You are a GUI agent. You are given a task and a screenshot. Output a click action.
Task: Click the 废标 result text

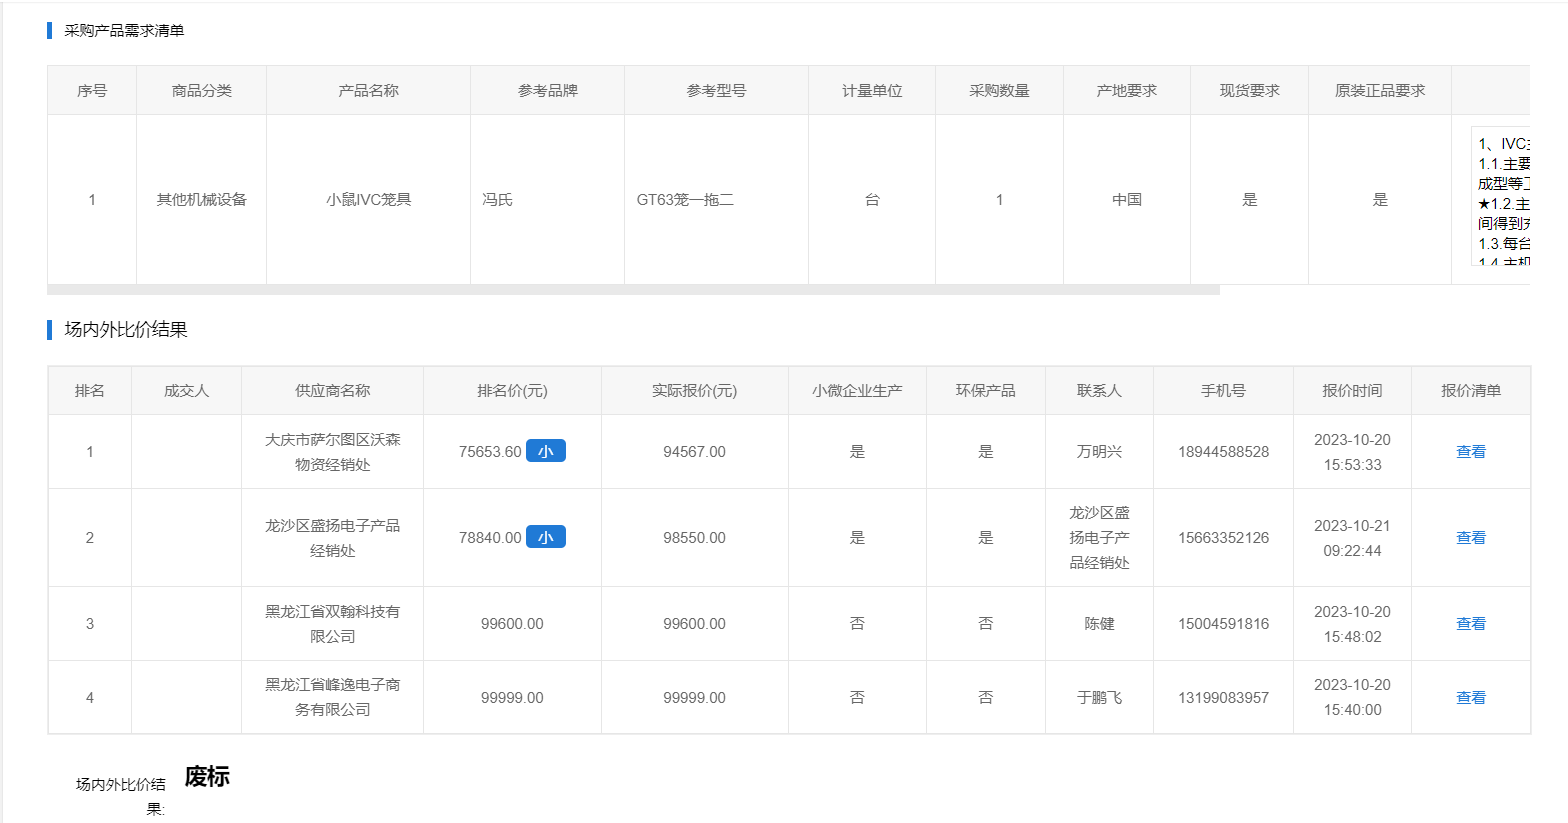click(207, 777)
